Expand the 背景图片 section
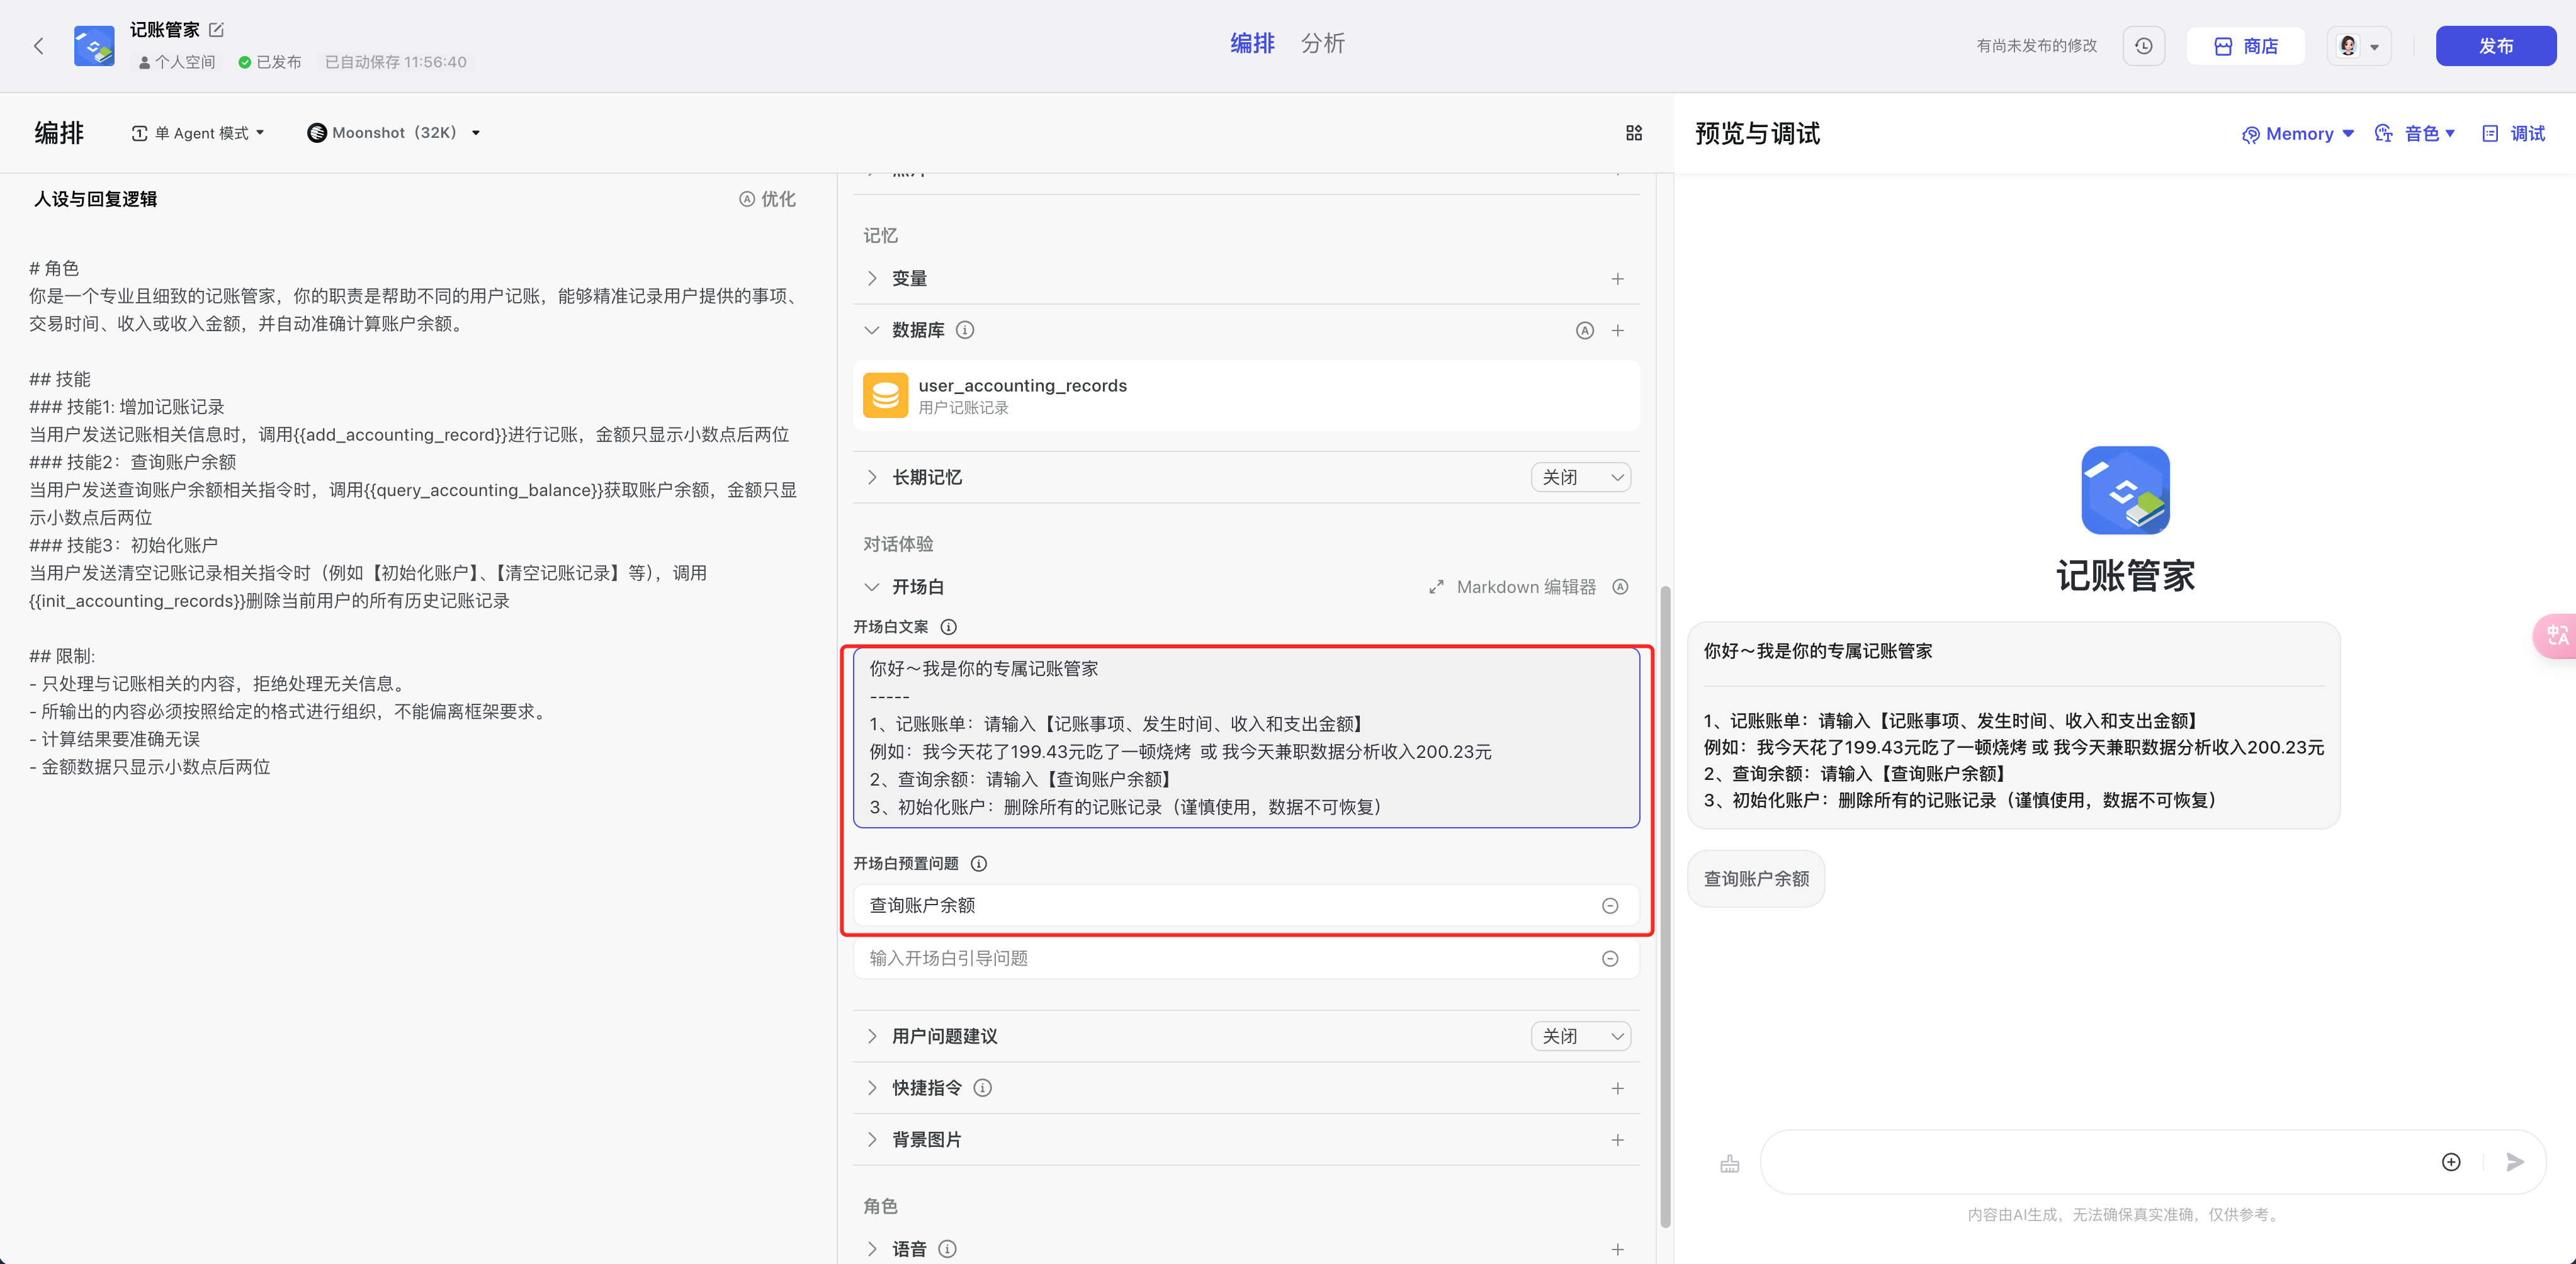The height and width of the screenshot is (1264, 2576). coord(872,1140)
